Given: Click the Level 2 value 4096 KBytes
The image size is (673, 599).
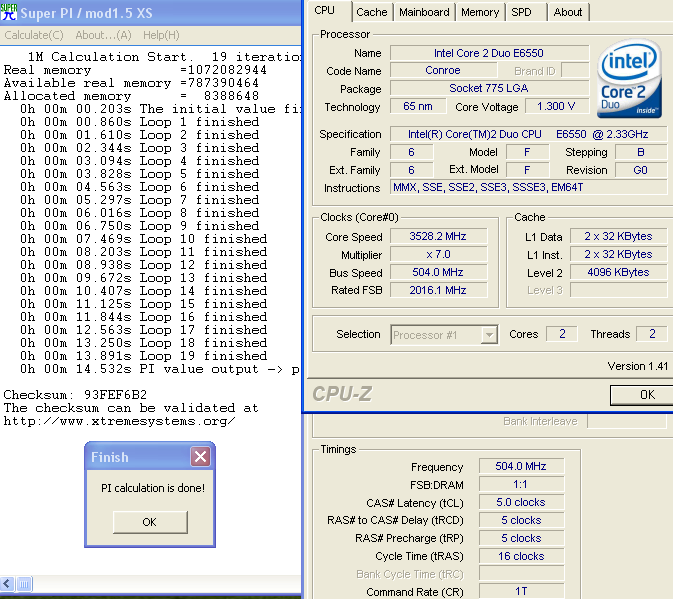Looking at the screenshot, I should pyautogui.click(x=618, y=272).
